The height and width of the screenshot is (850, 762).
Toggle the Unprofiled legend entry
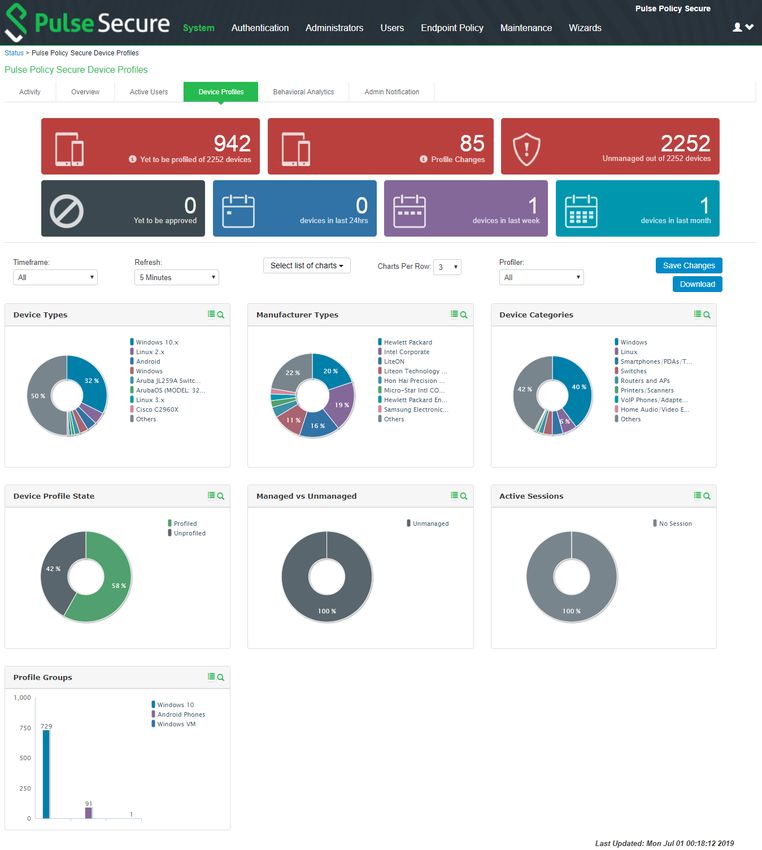(x=187, y=533)
